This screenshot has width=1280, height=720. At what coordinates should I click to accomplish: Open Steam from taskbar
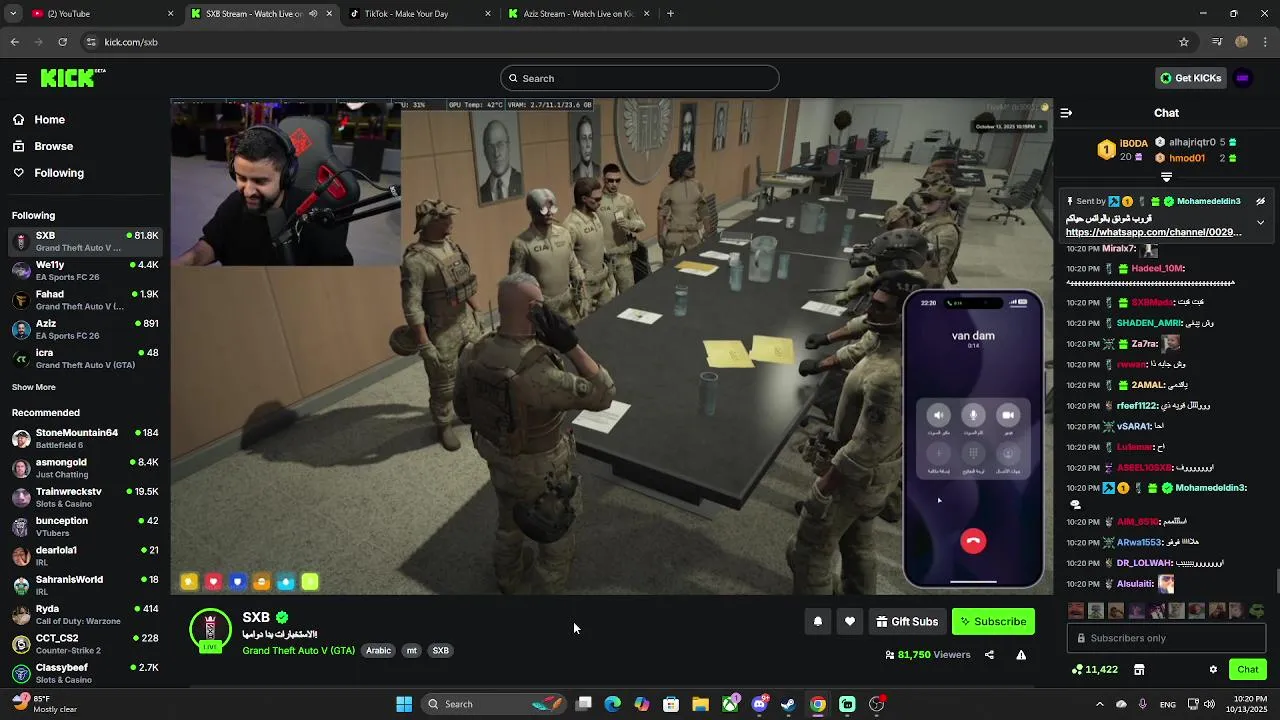(788, 704)
